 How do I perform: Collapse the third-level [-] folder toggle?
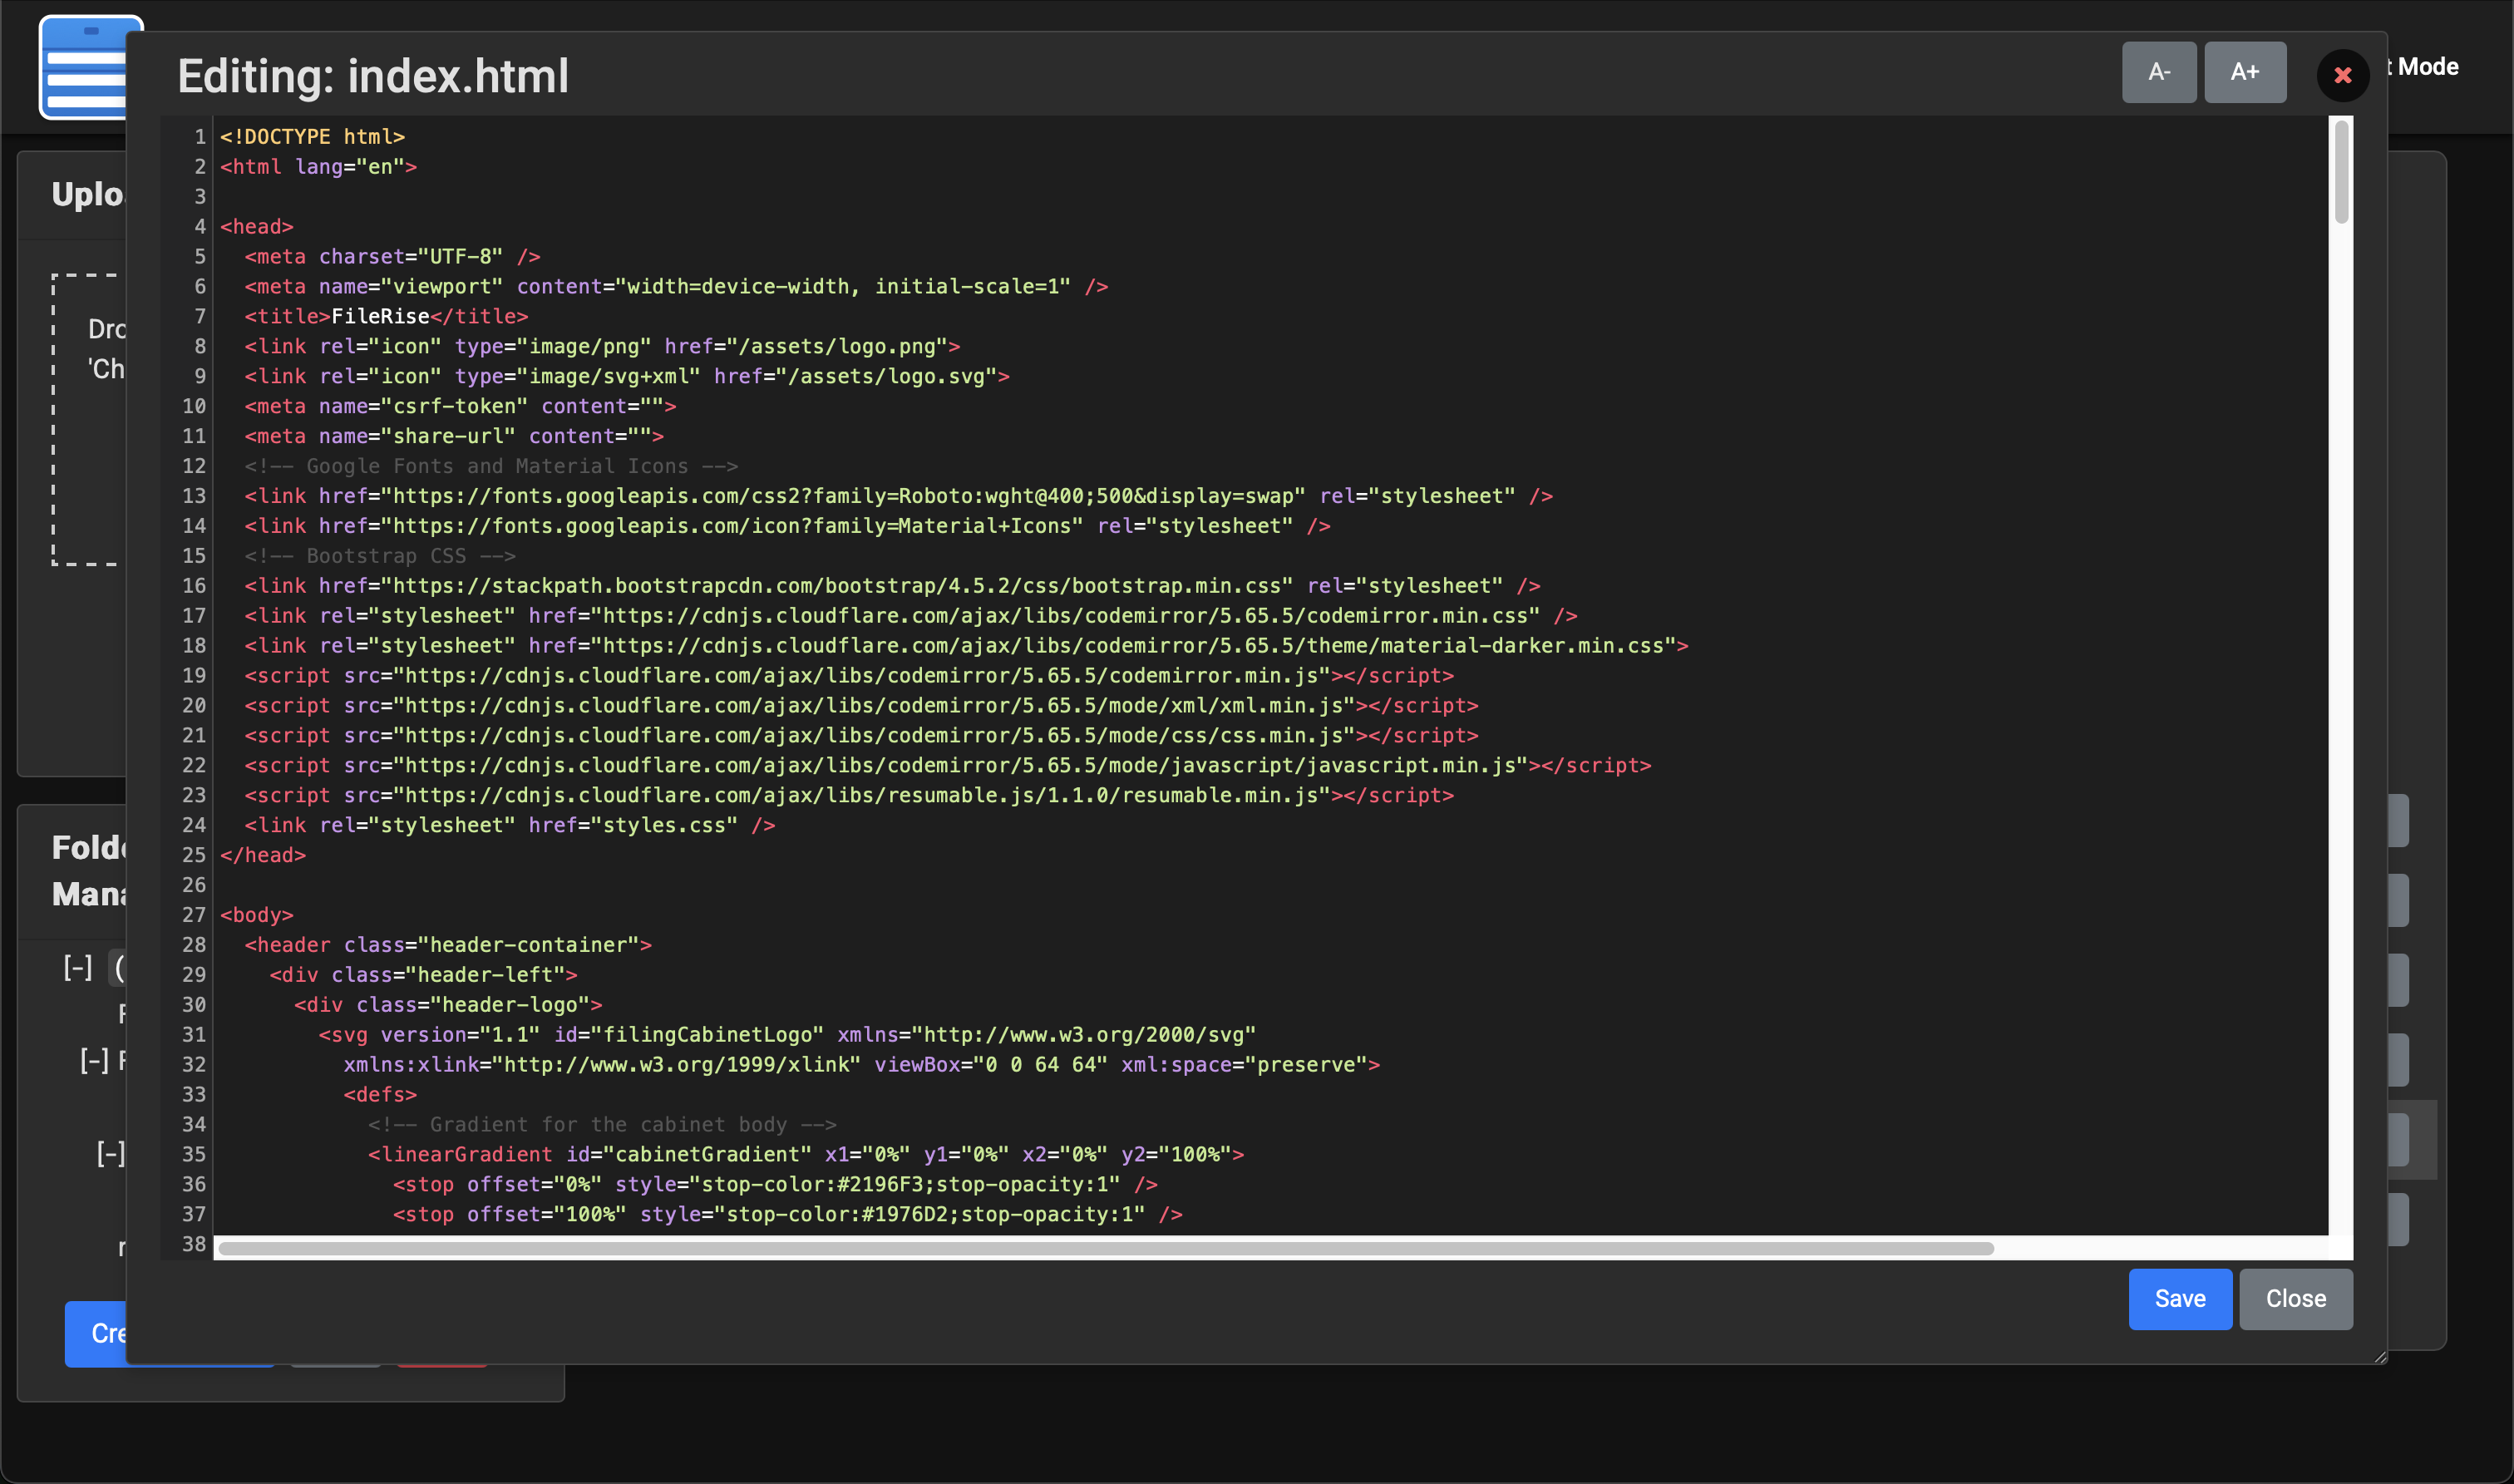pos(110,1153)
